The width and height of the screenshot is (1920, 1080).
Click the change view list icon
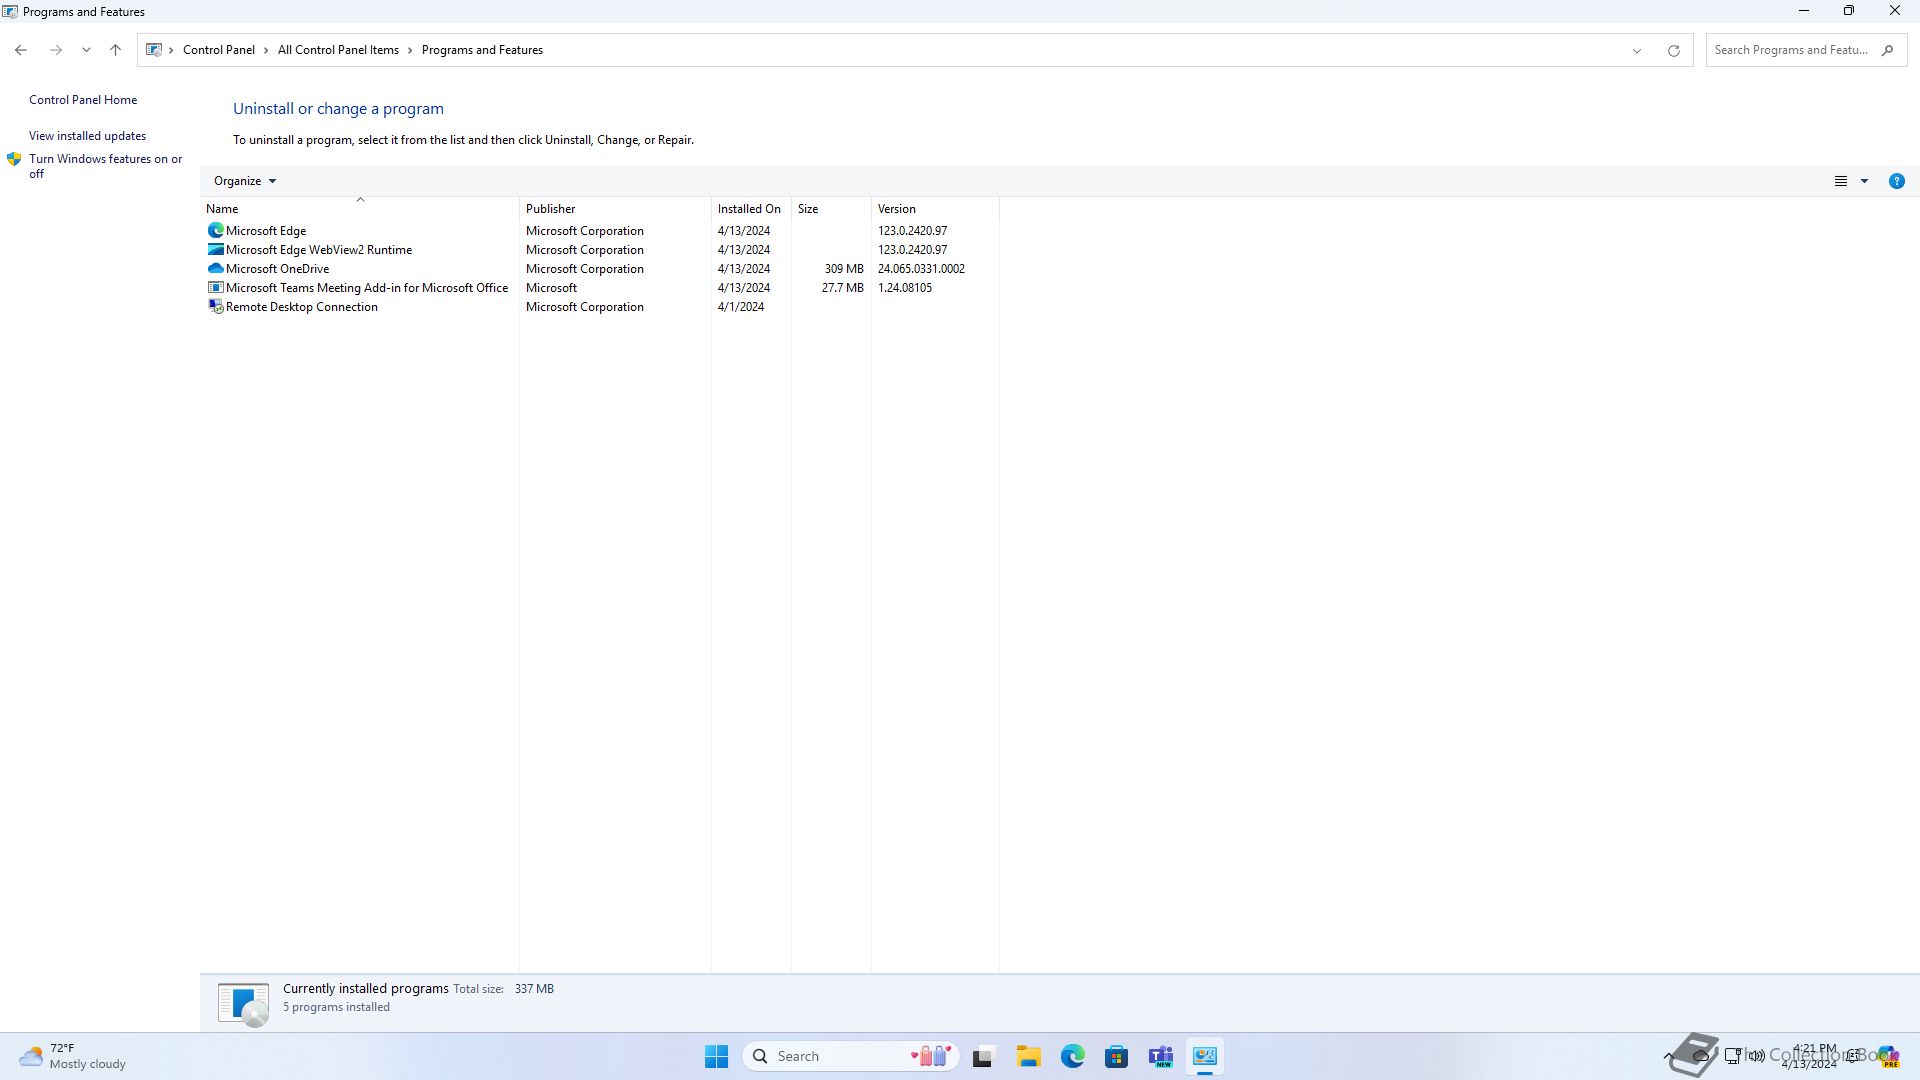point(1840,181)
